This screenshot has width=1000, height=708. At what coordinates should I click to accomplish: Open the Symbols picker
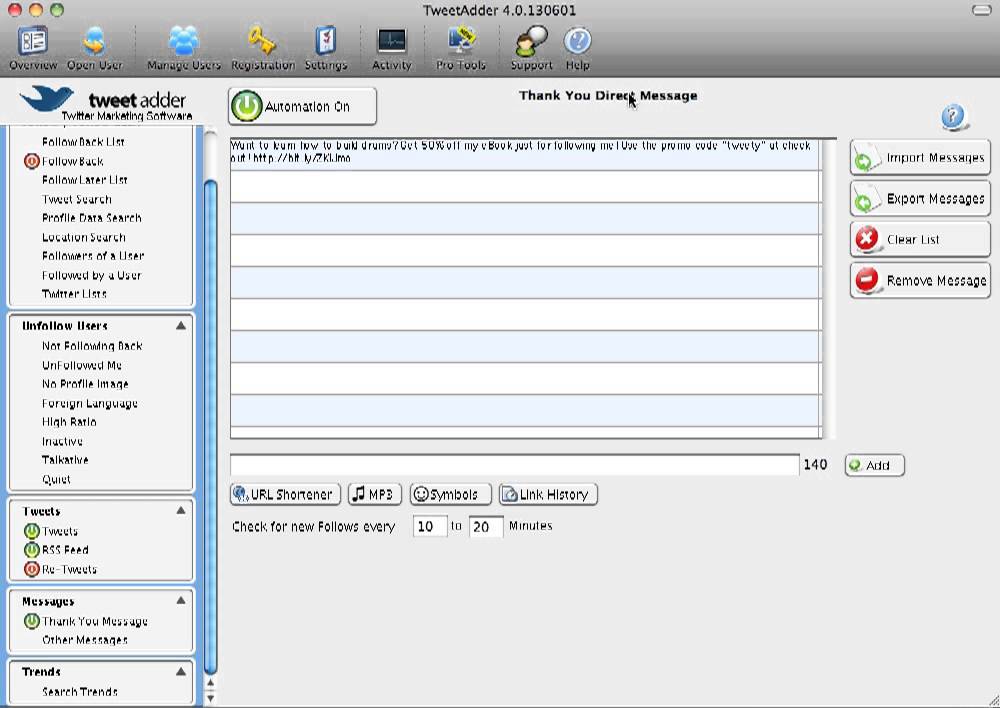coord(450,494)
